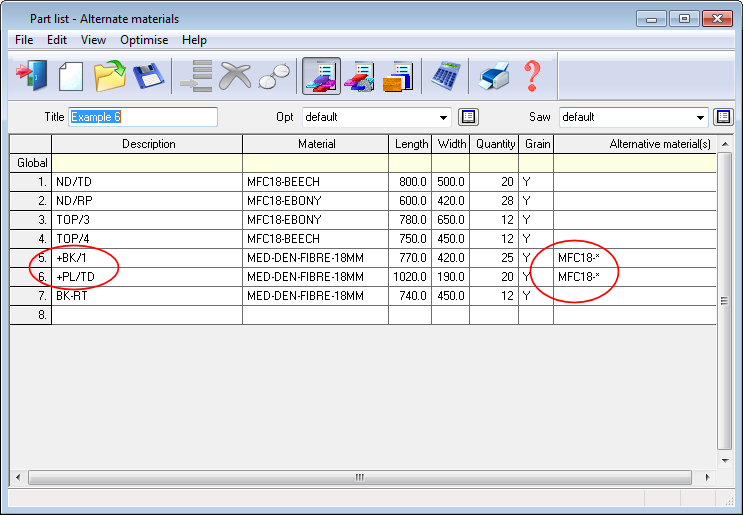Click the TOP/3 description cell
Image resolution: width=743 pixels, height=515 pixels.
pyautogui.click(x=147, y=220)
